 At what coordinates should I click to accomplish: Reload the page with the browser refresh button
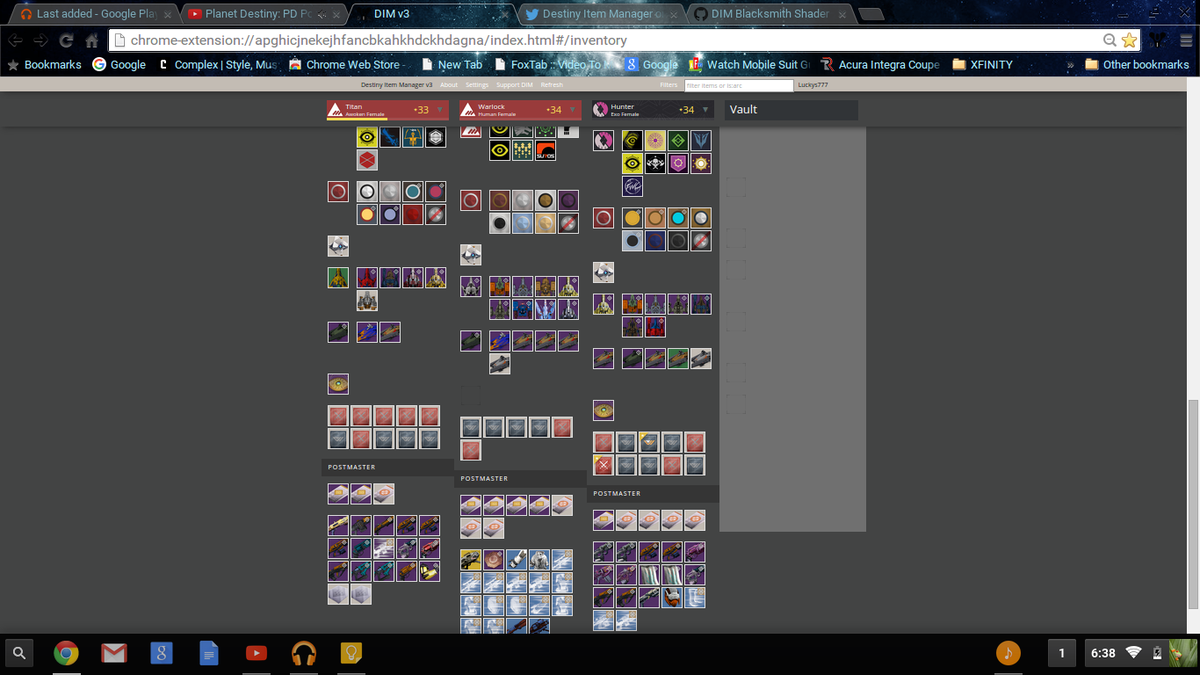66,41
